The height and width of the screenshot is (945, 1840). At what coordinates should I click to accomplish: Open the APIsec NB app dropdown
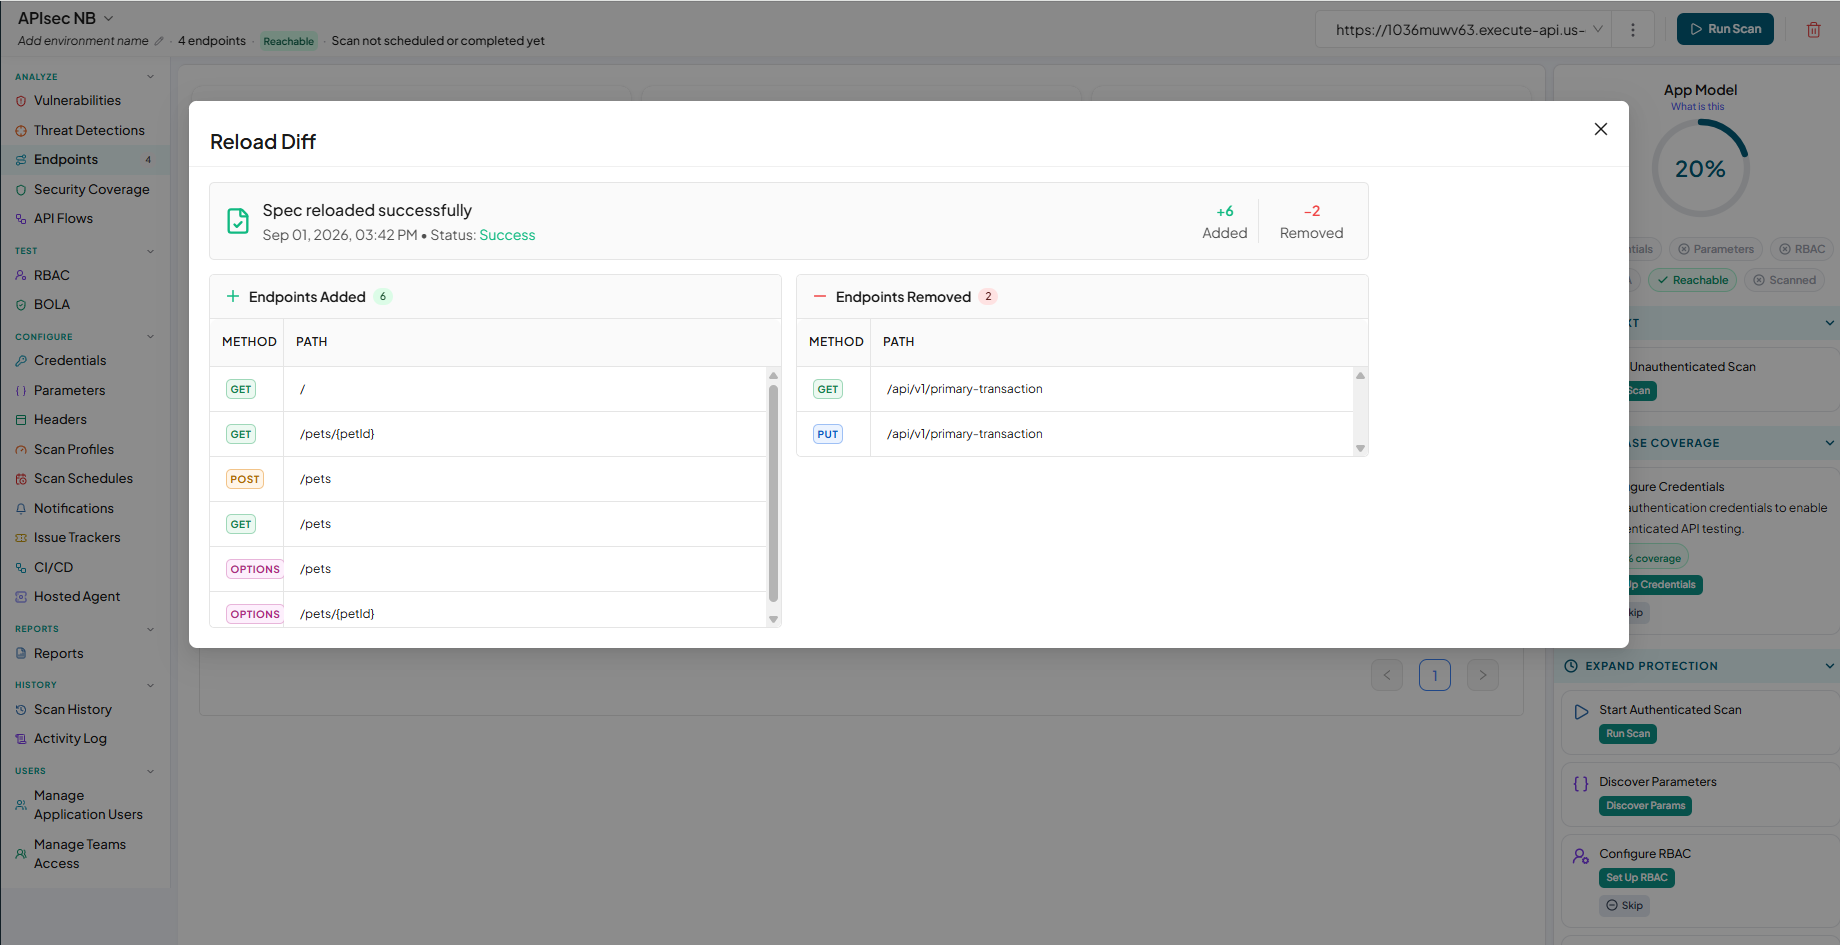pos(66,18)
